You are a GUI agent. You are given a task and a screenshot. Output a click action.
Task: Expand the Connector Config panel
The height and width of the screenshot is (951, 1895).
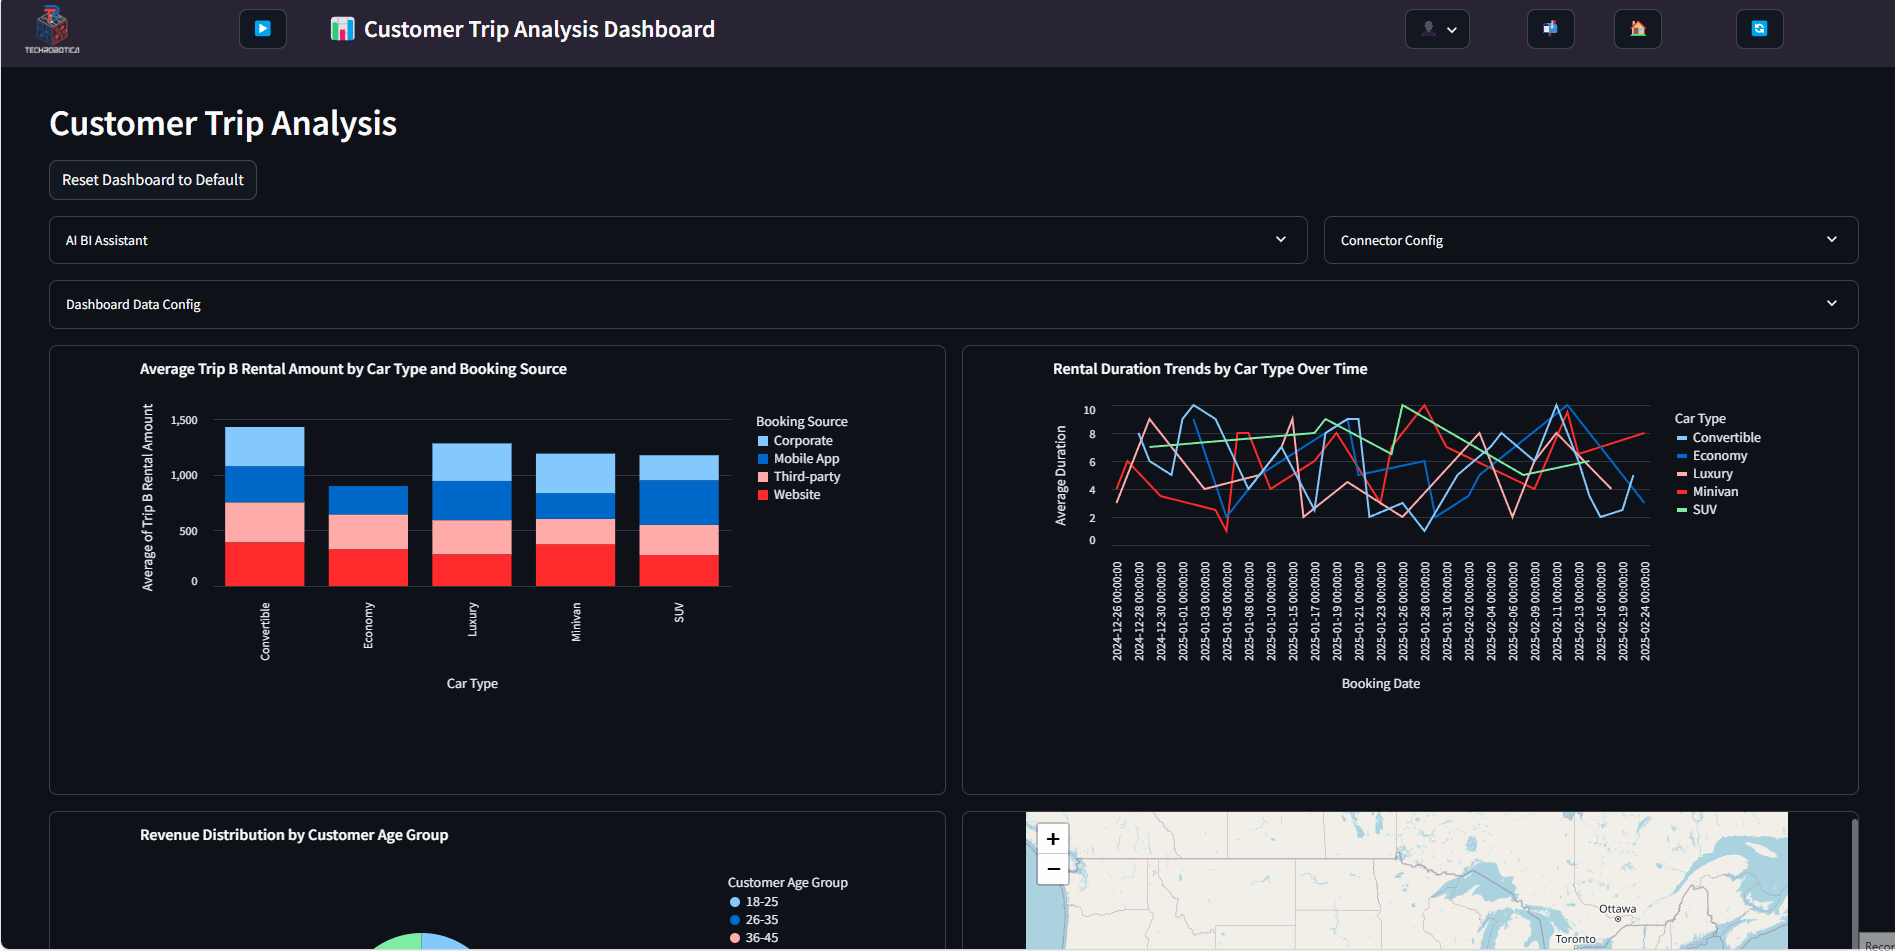tap(1591, 240)
